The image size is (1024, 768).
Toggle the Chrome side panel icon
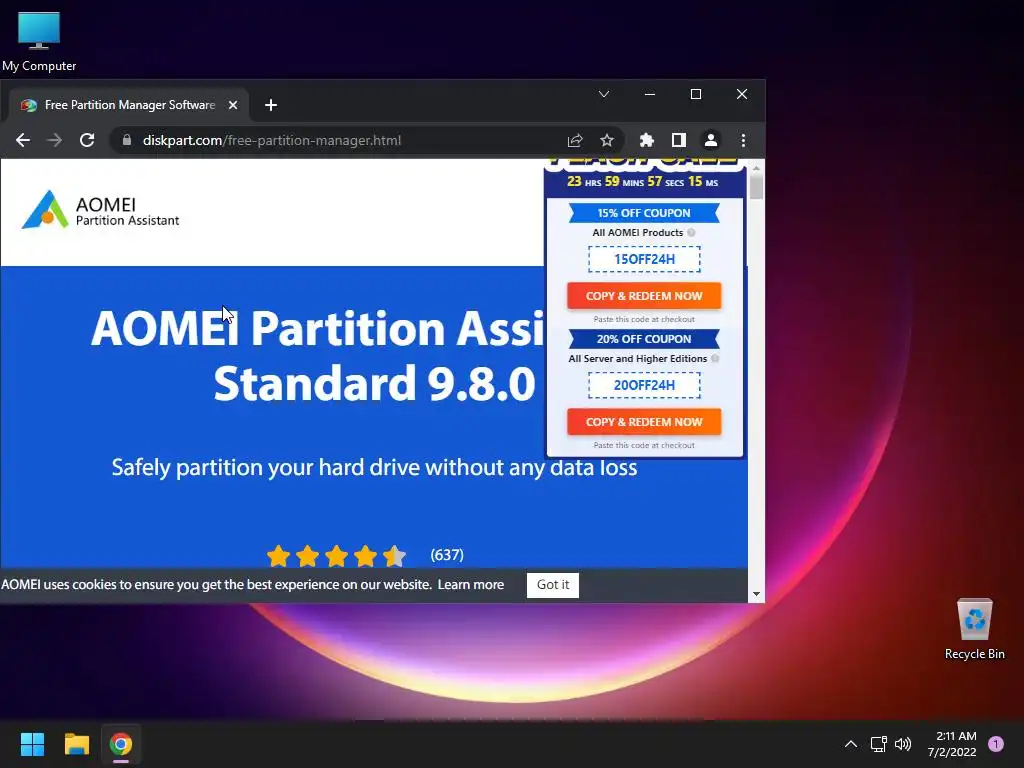679,140
